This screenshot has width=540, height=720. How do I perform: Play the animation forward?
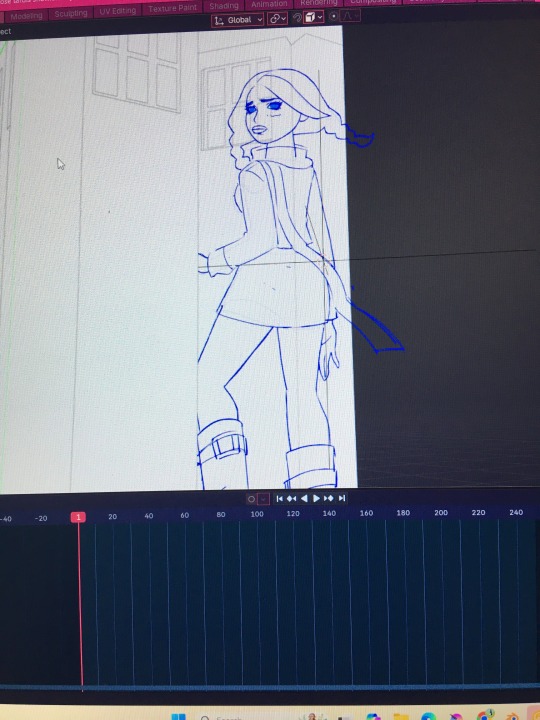click(x=316, y=499)
